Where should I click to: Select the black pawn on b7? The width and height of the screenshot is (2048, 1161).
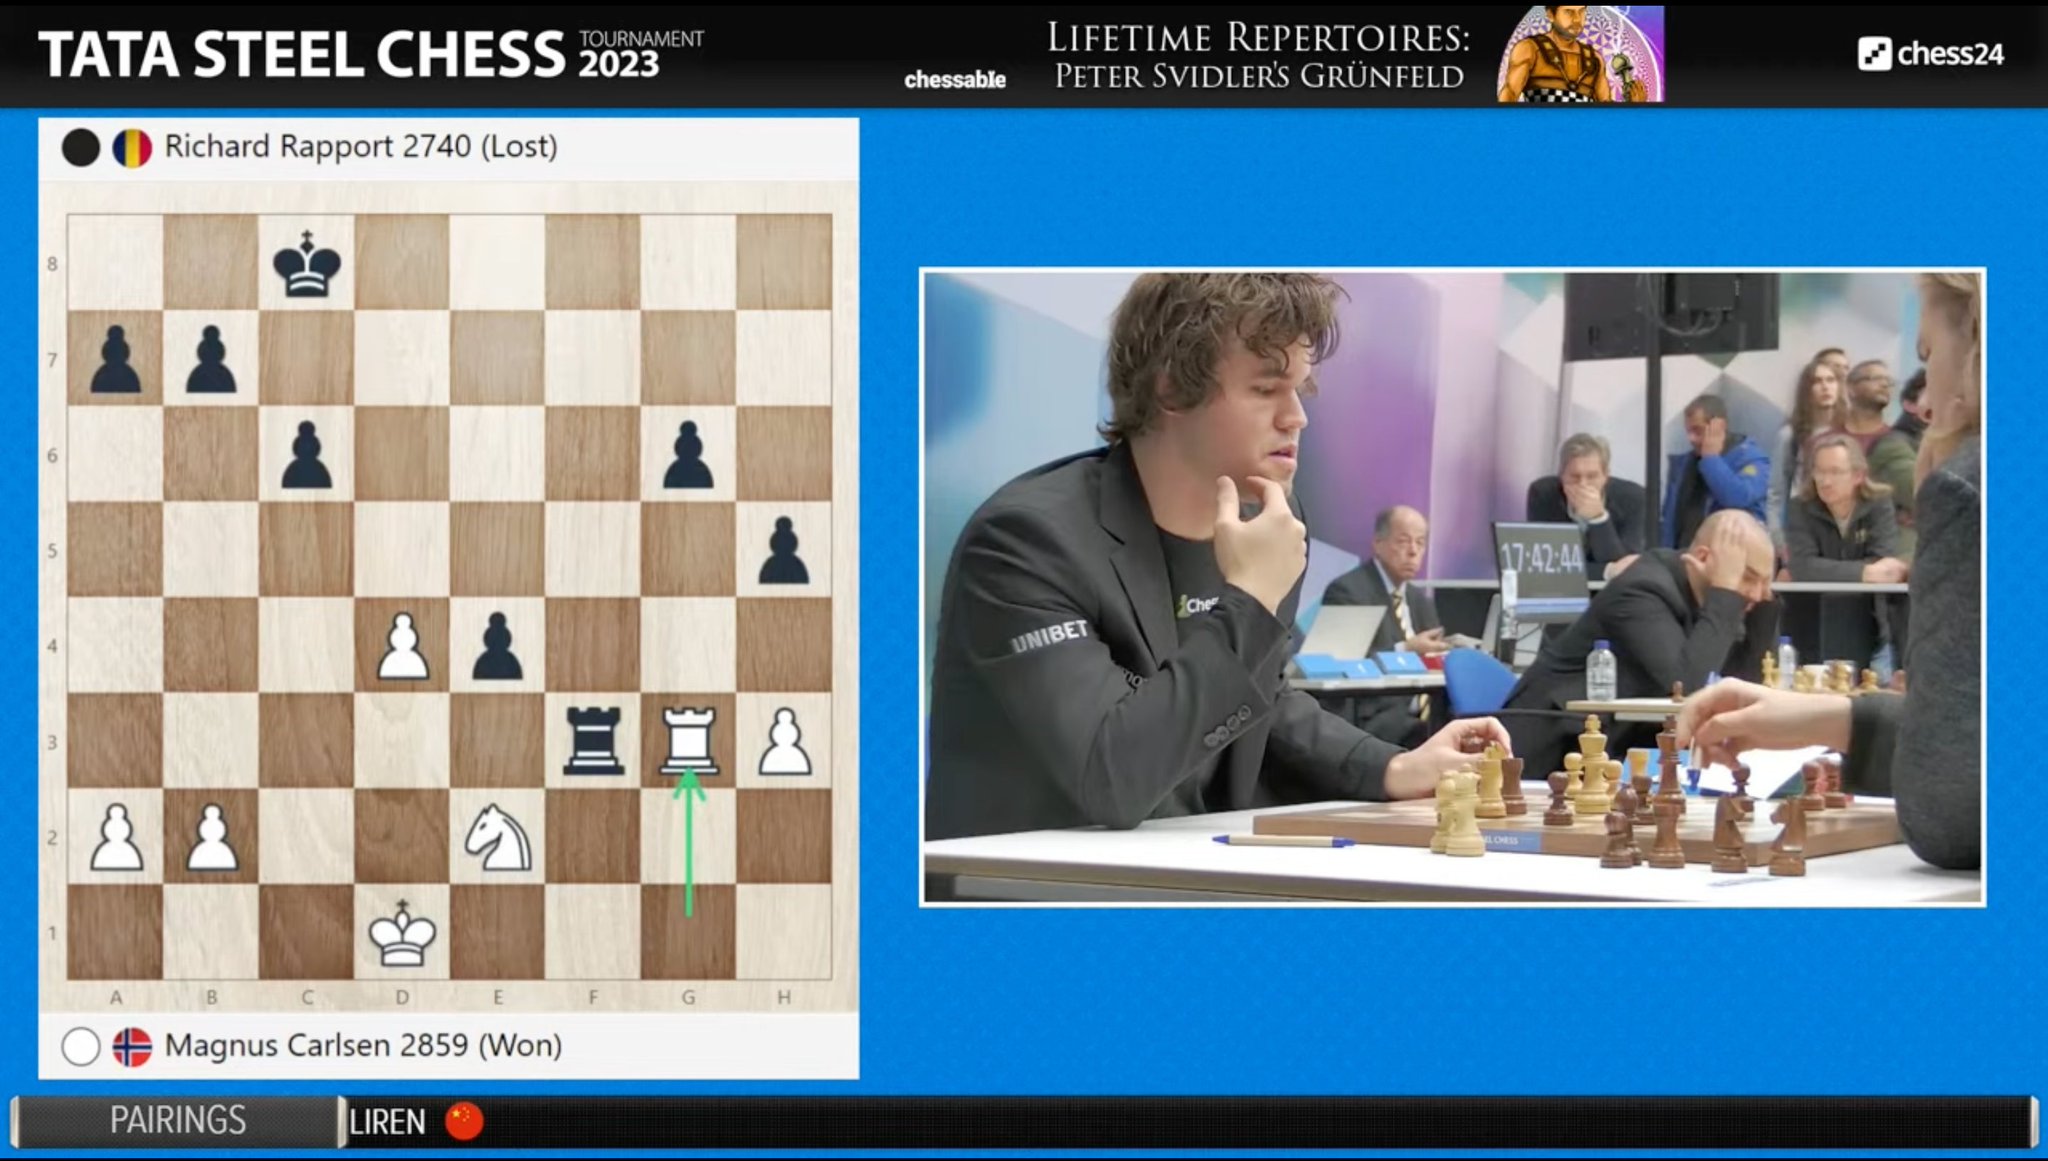pos(211,359)
